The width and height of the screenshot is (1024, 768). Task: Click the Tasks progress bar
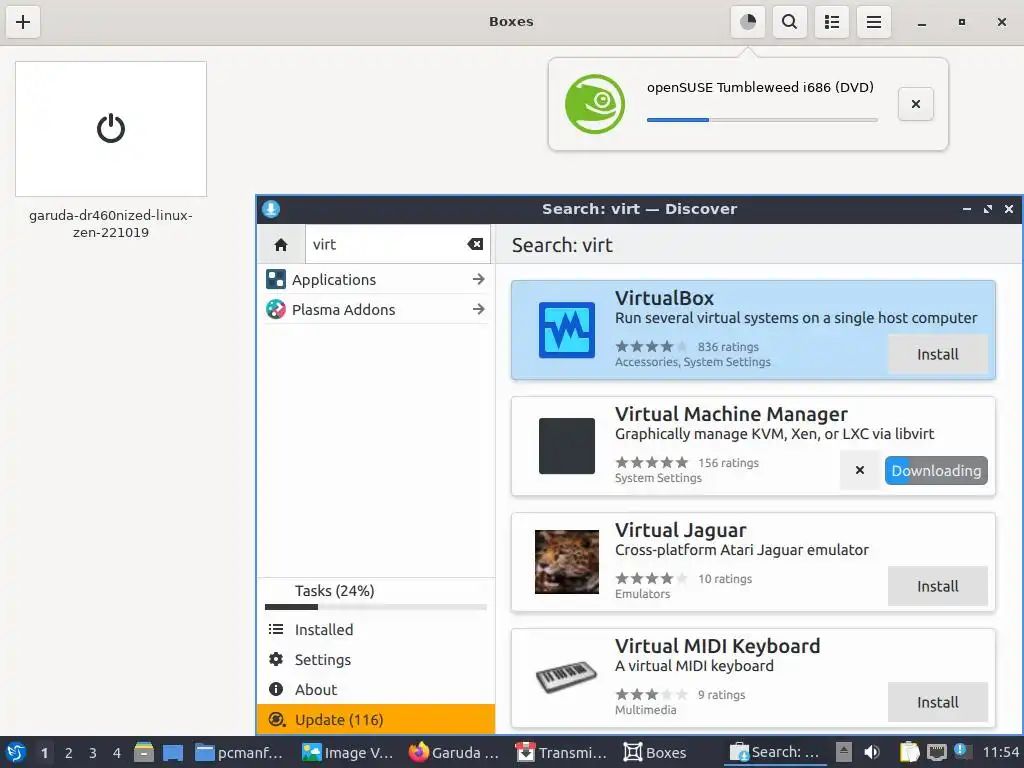[376, 607]
